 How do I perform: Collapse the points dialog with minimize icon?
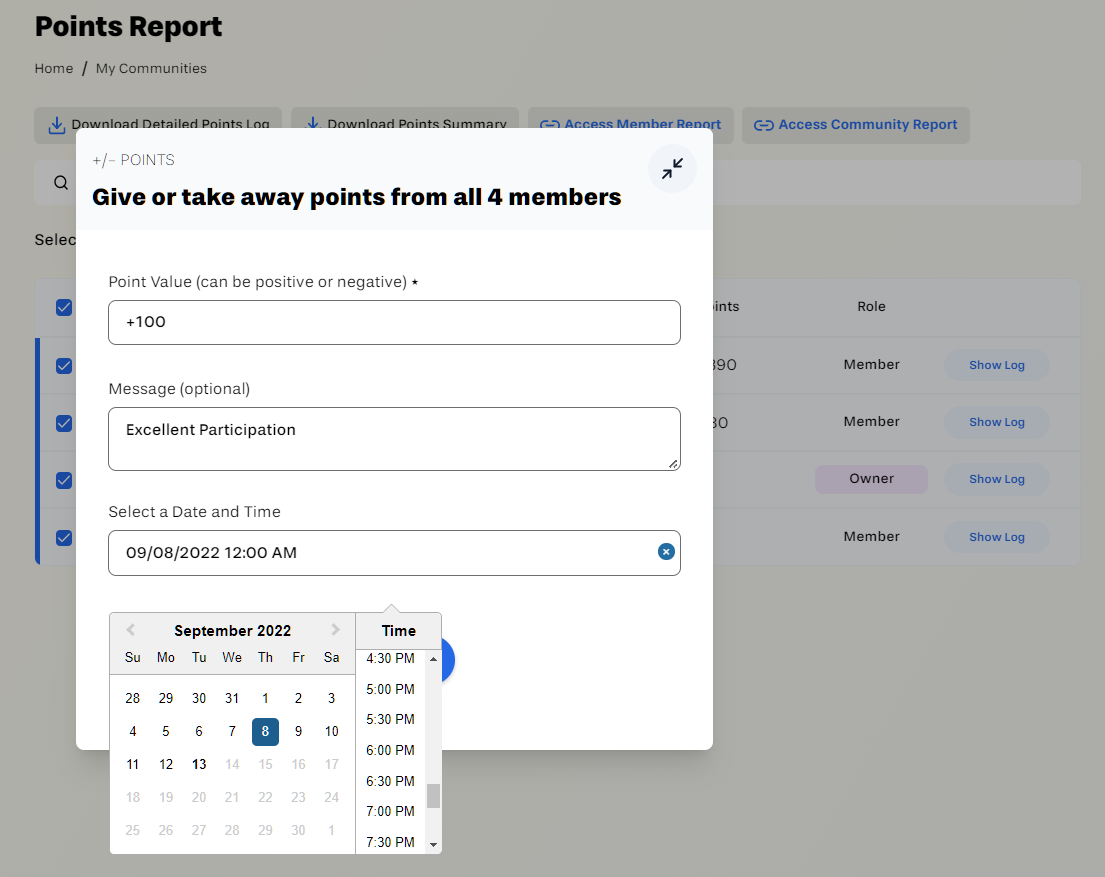(672, 169)
